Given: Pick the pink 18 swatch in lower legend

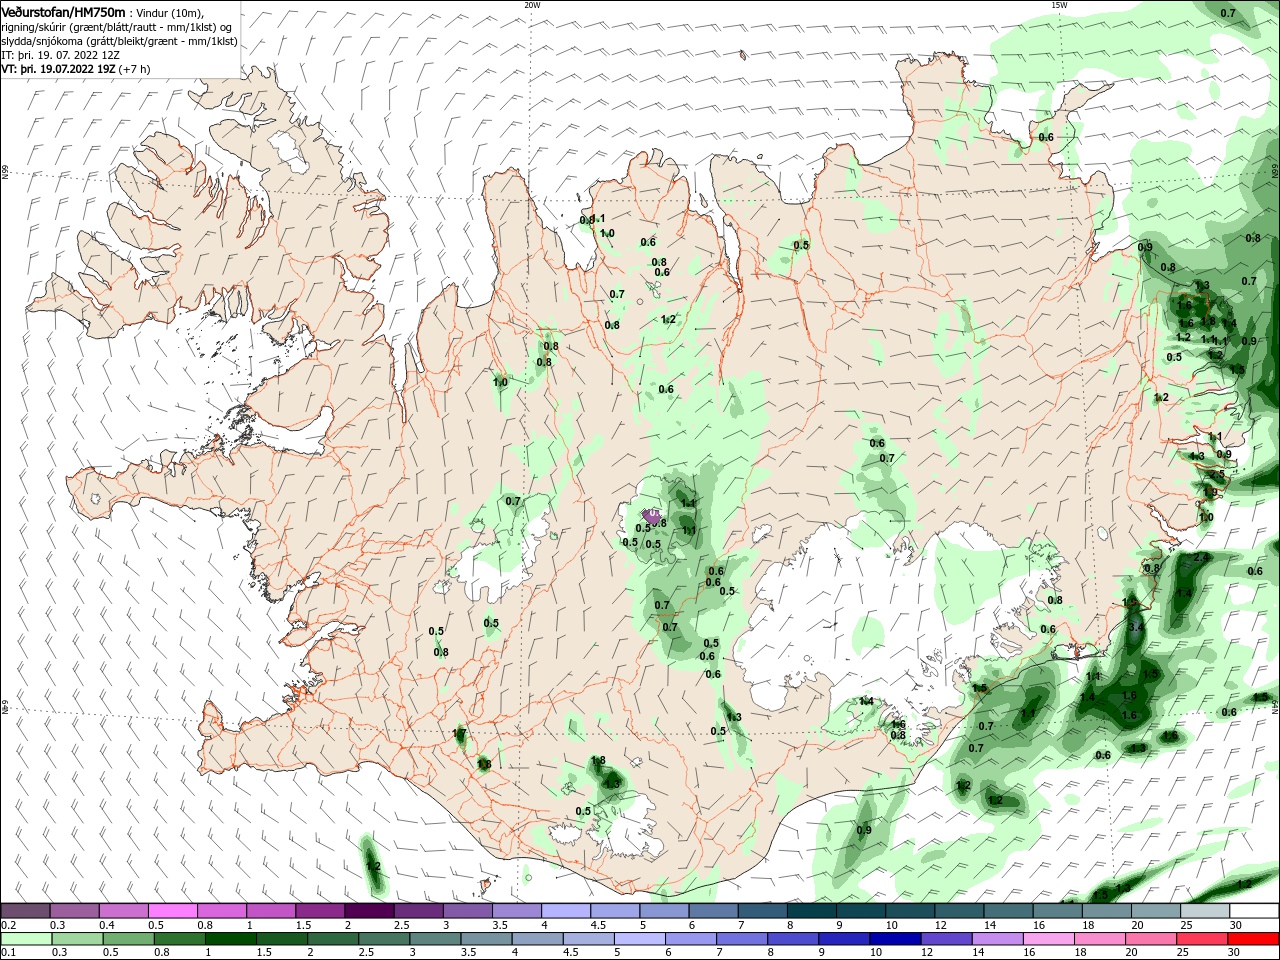Looking at the screenshot, I should point(1097,938).
